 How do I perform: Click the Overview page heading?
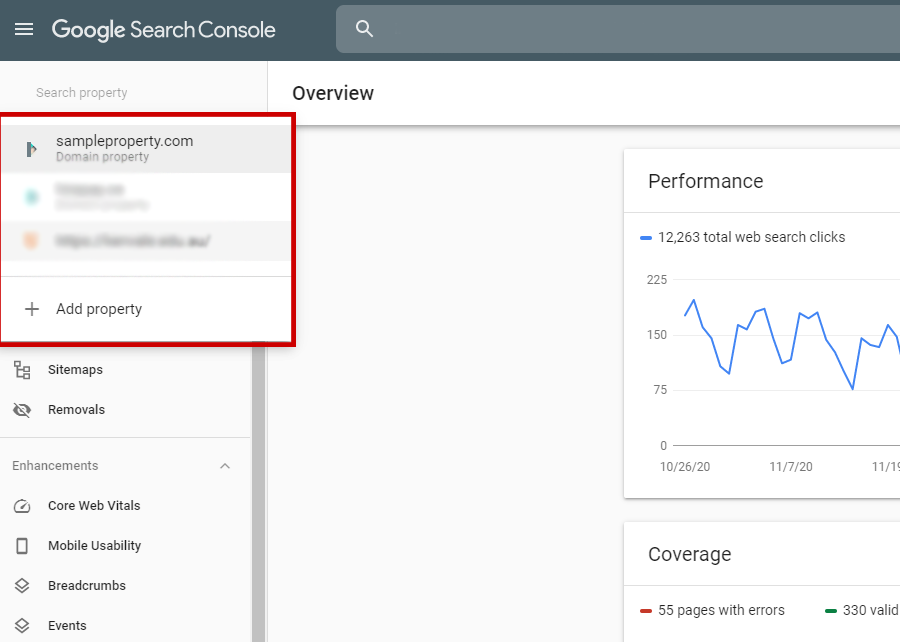coord(333,94)
